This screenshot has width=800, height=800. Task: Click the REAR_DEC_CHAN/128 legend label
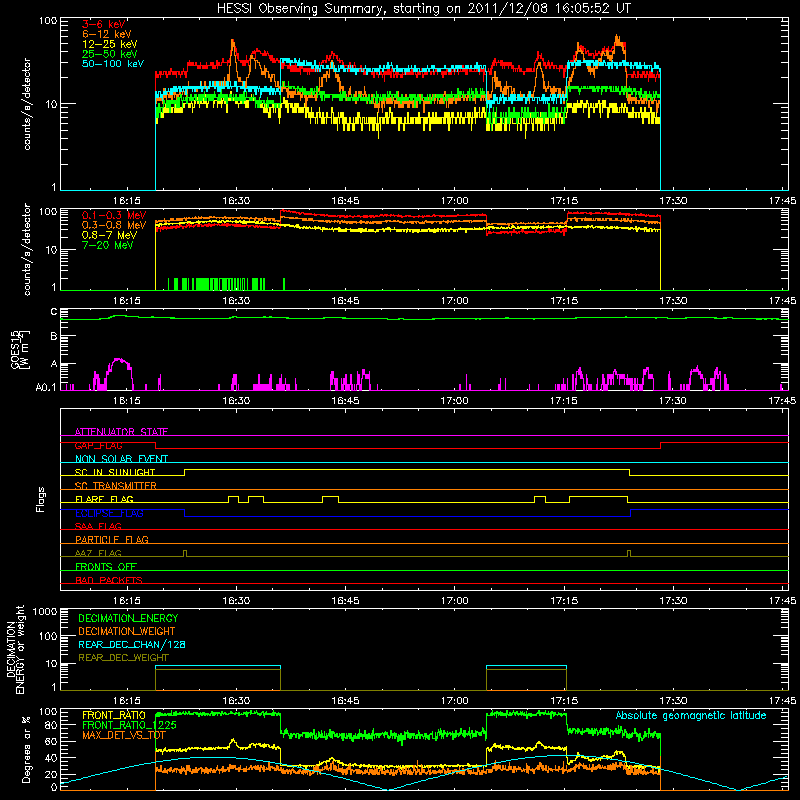(x=132, y=644)
